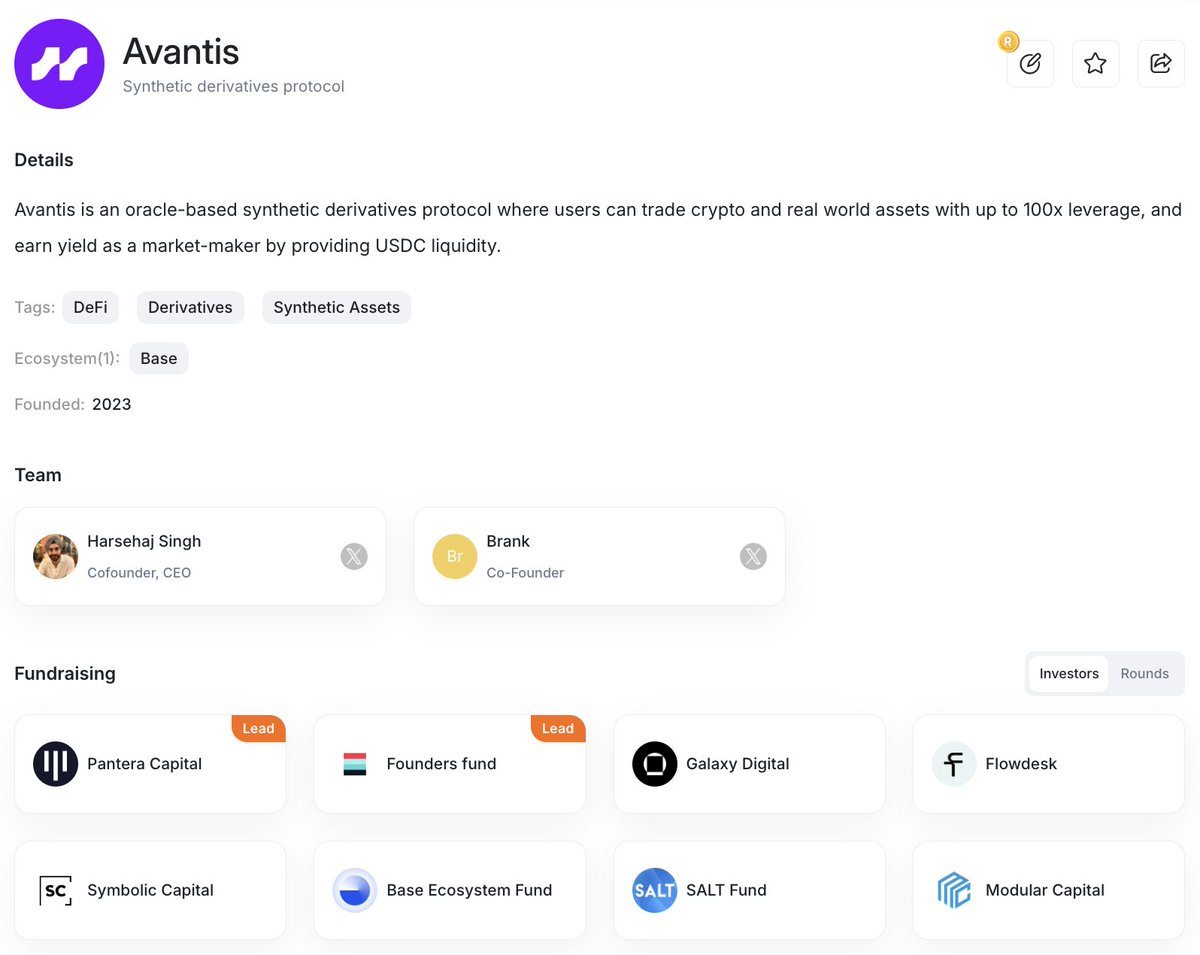Select the DeFi tag
Screen dimensions: 1200x955
90,307
